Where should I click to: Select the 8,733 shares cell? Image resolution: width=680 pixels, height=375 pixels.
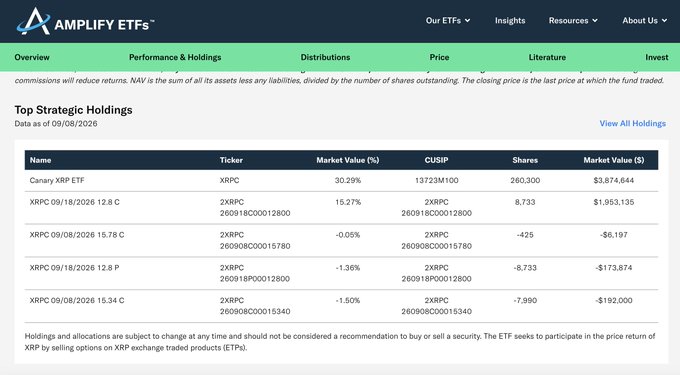pos(525,202)
